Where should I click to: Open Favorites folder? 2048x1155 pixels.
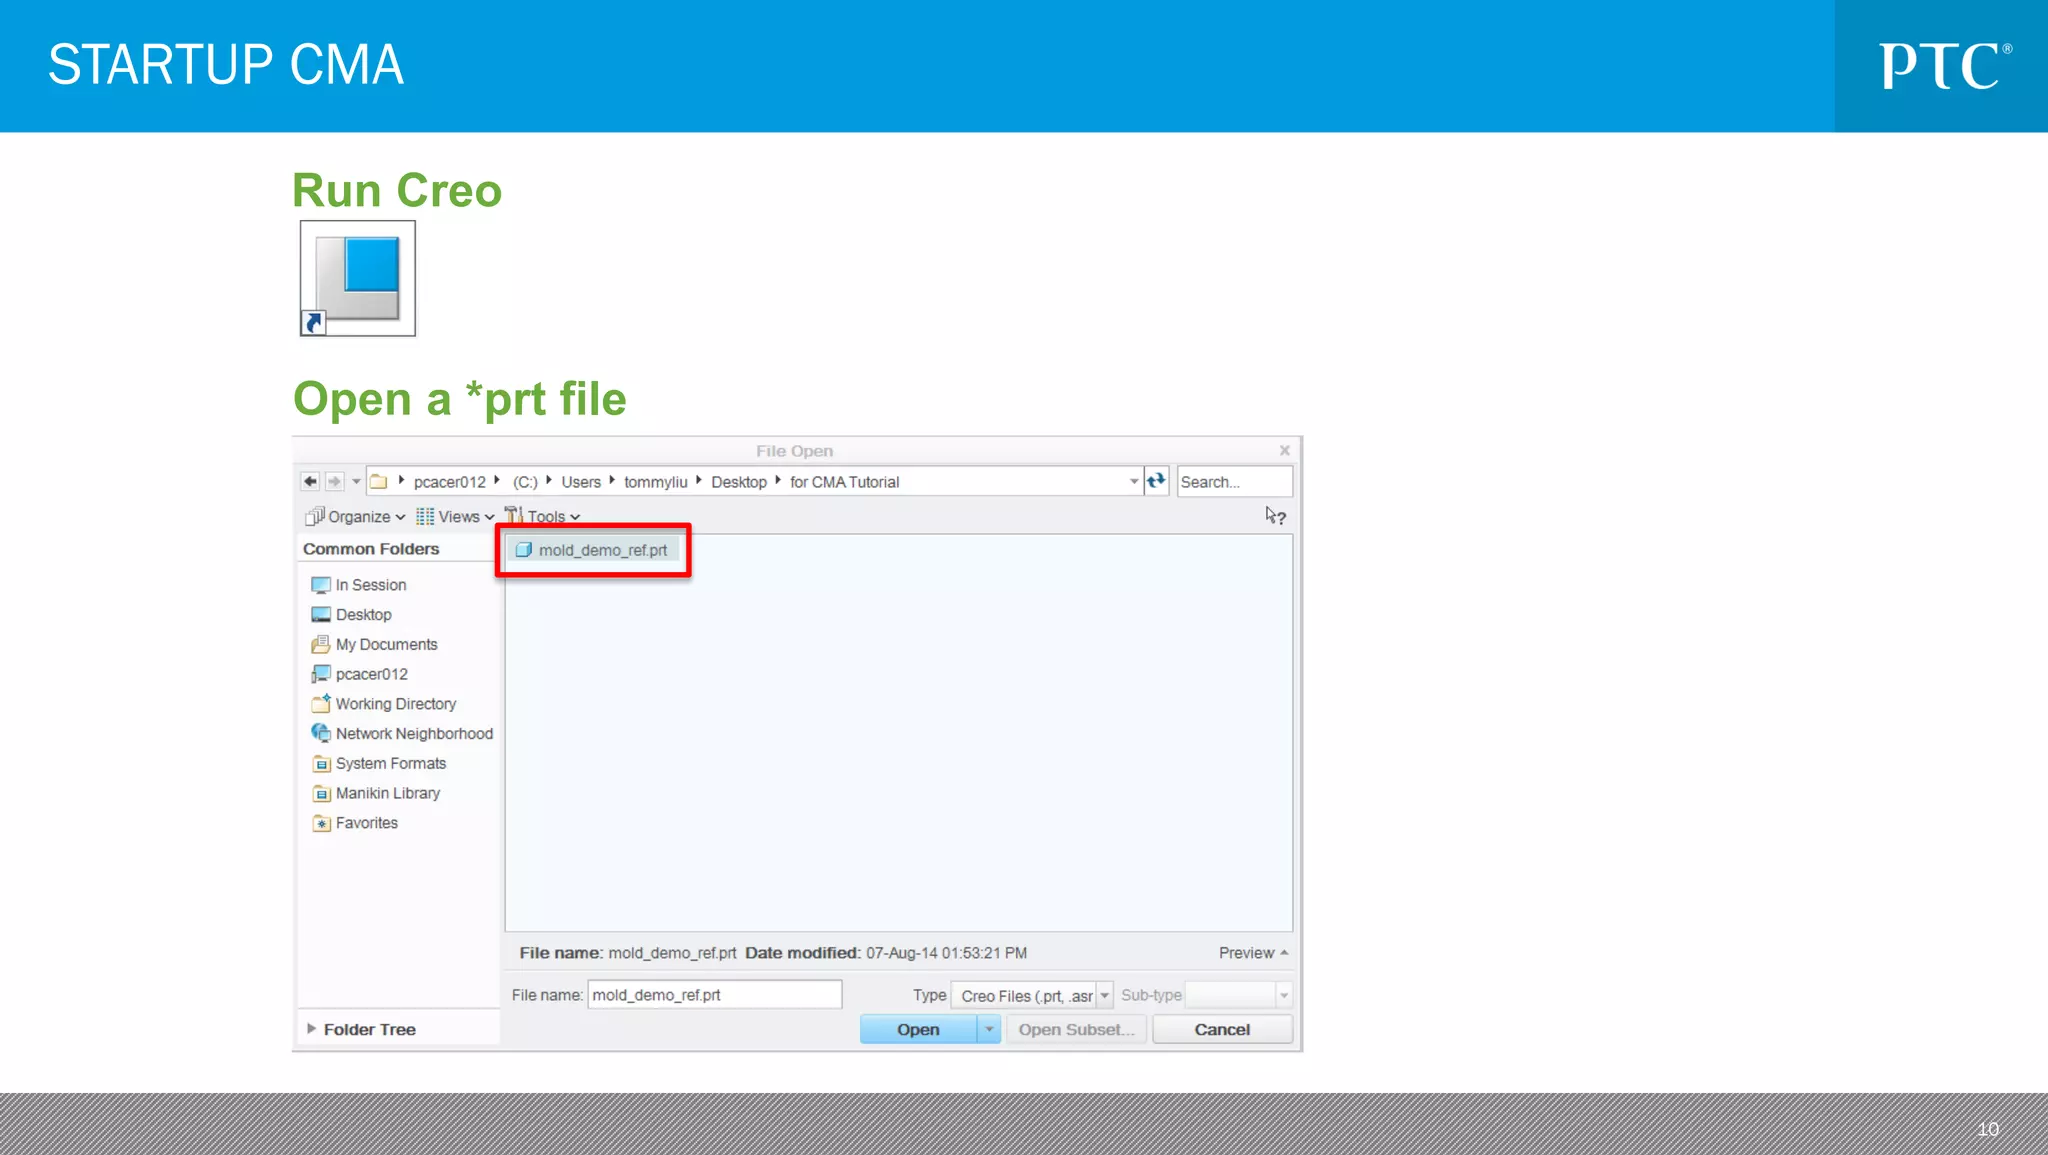pos(355,823)
